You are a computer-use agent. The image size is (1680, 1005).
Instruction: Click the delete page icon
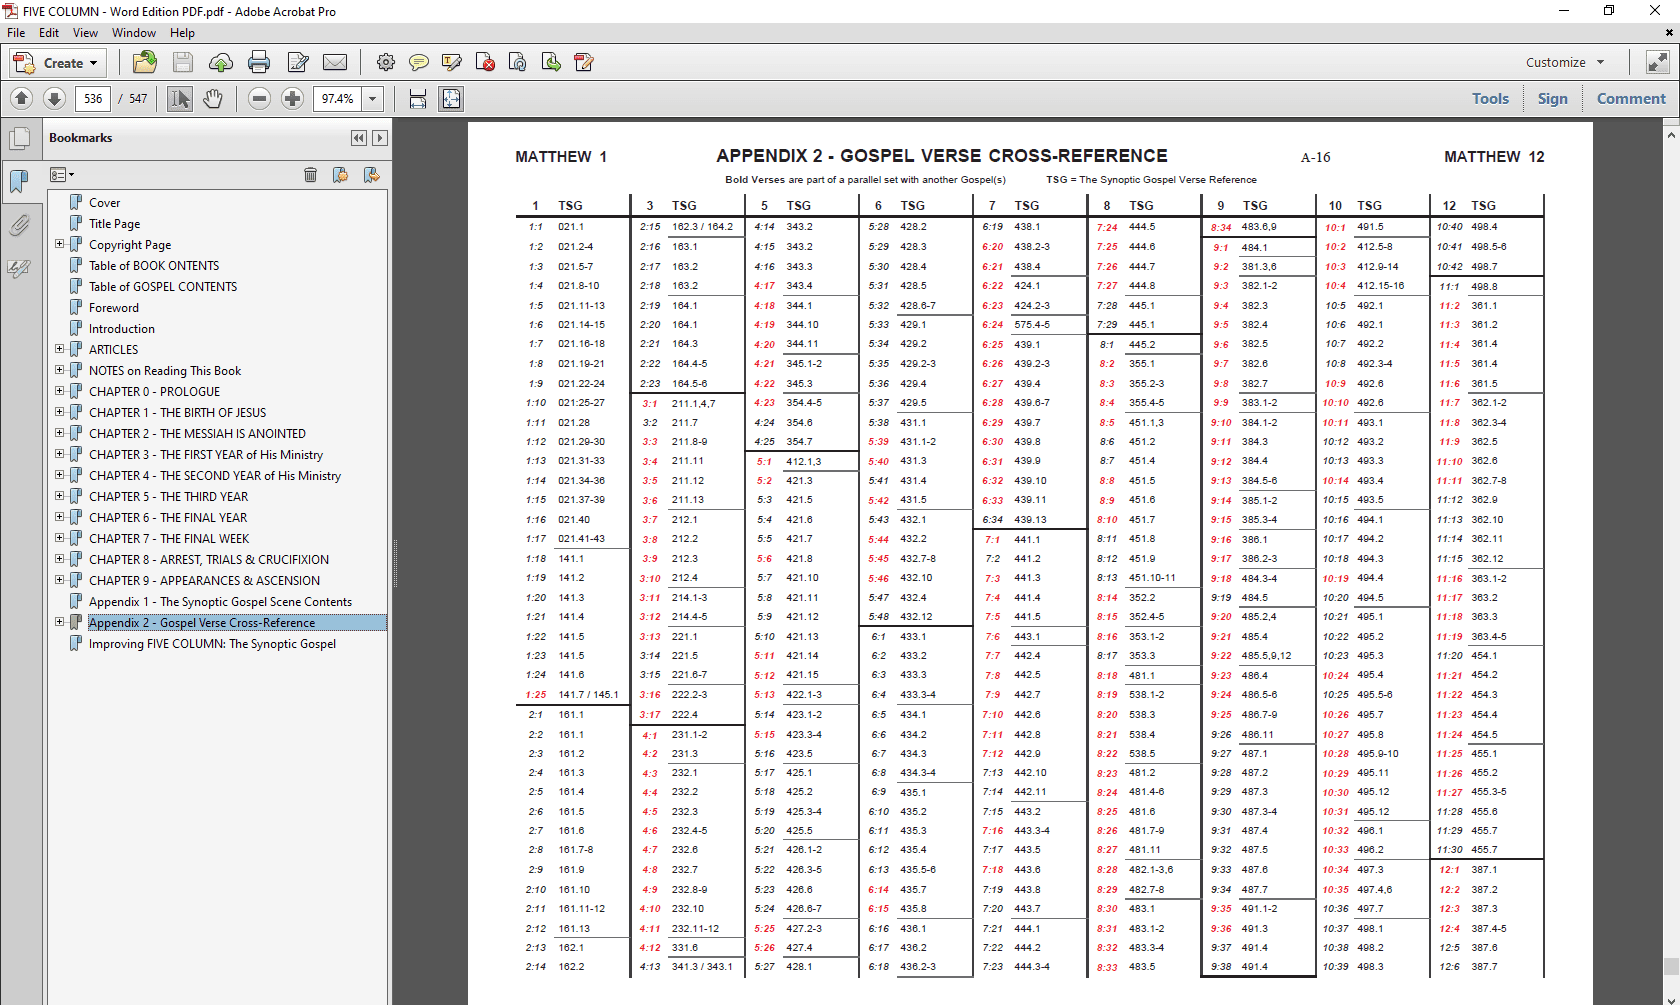coord(485,63)
